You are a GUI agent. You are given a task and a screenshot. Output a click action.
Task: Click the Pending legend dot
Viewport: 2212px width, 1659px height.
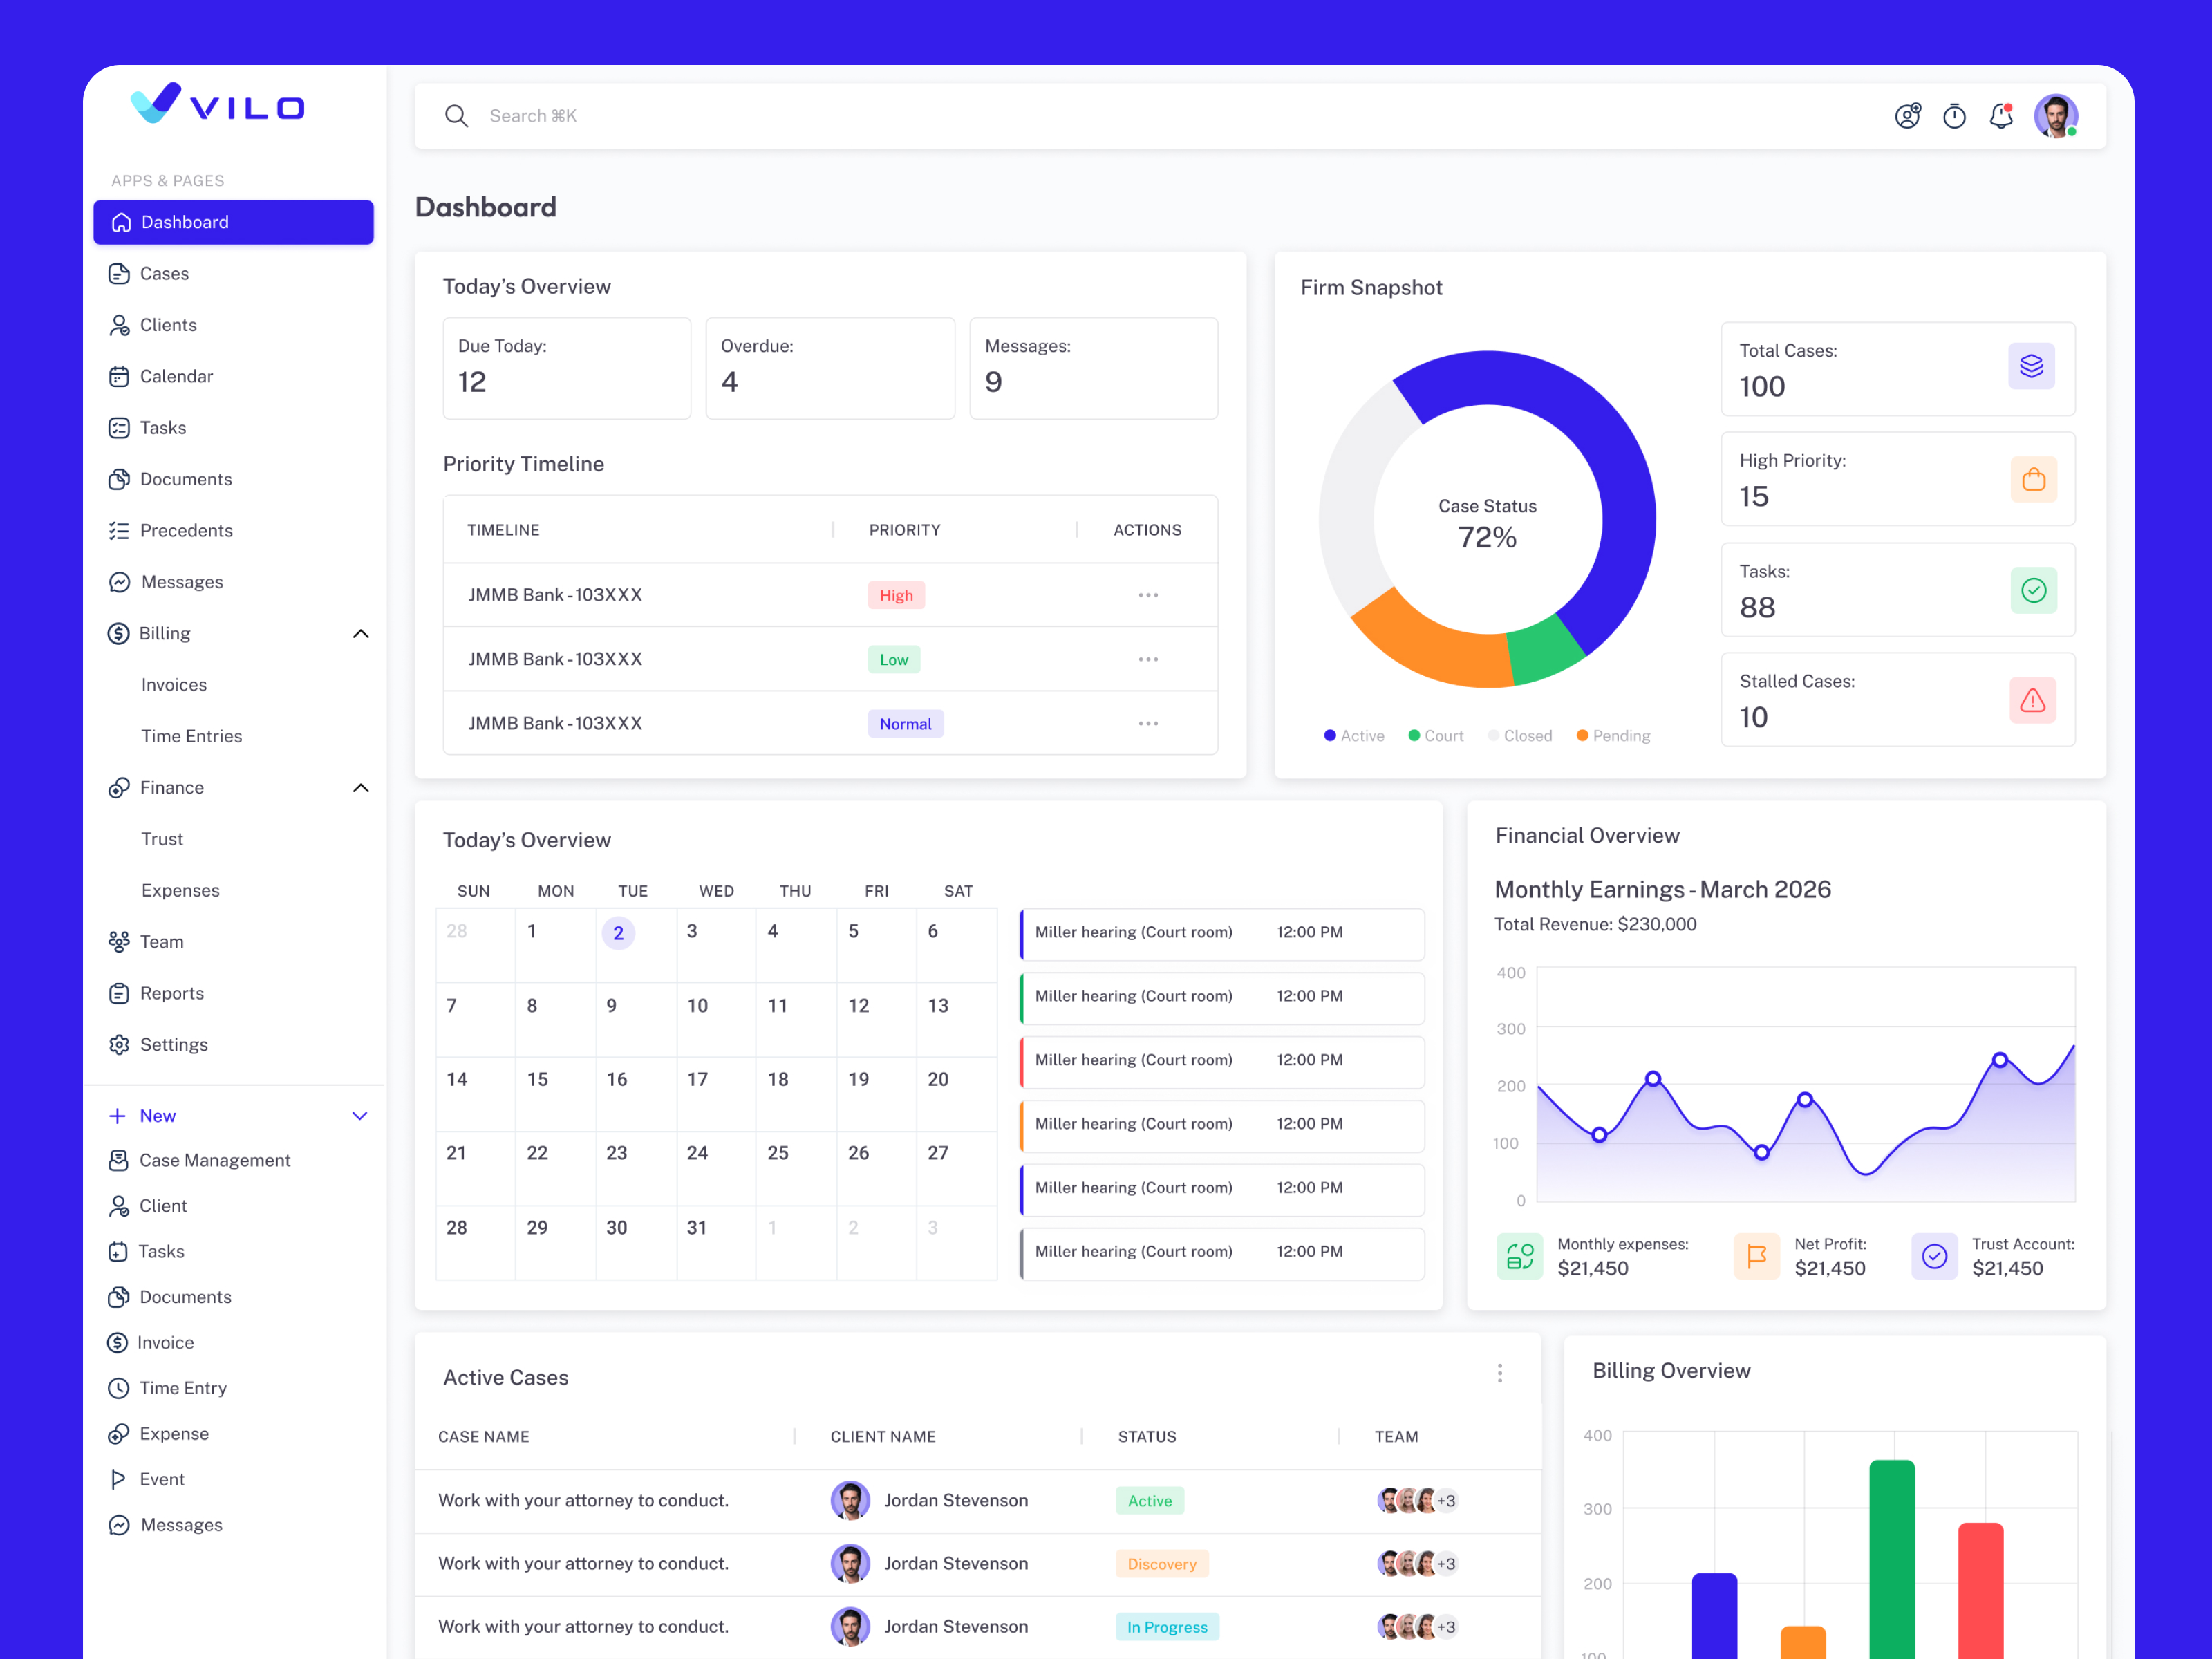tap(1582, 736)
